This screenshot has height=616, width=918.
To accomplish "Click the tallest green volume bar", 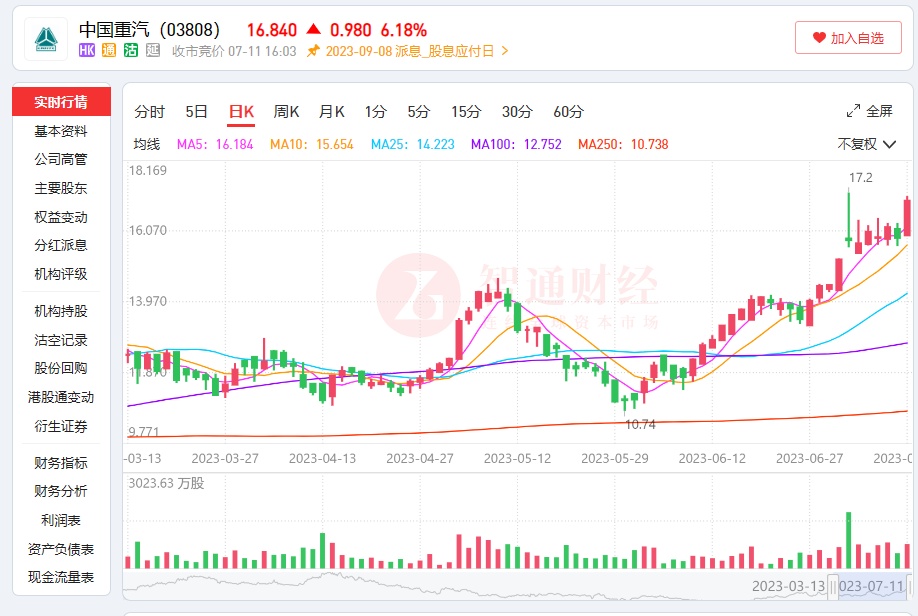I will pos(848,540).
